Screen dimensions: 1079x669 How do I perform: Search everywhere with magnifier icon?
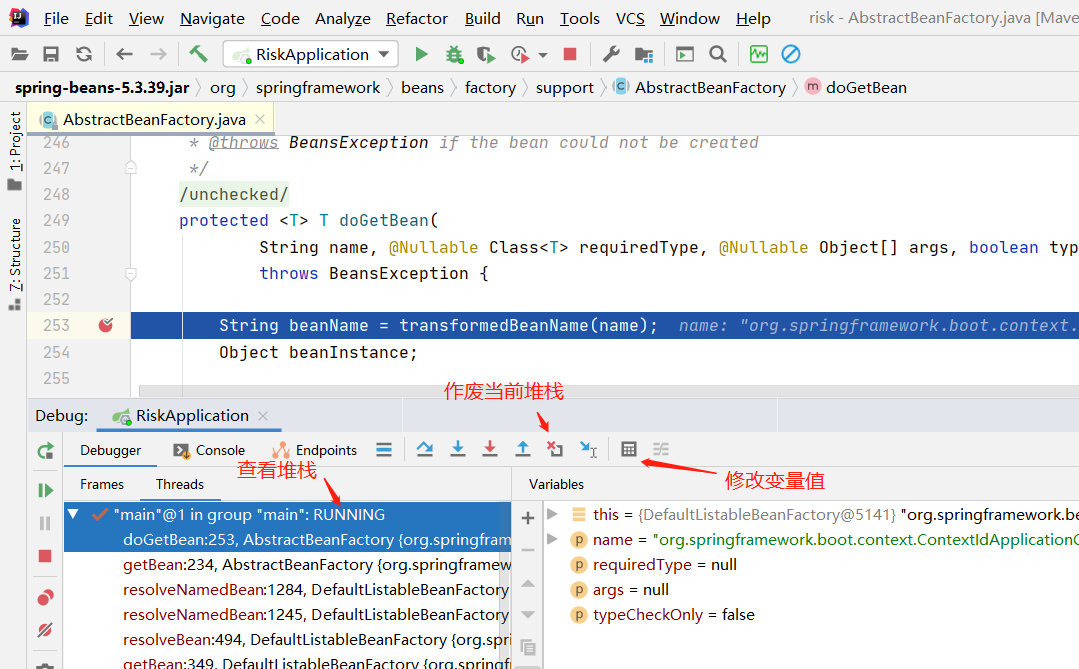tap(718, 54)
